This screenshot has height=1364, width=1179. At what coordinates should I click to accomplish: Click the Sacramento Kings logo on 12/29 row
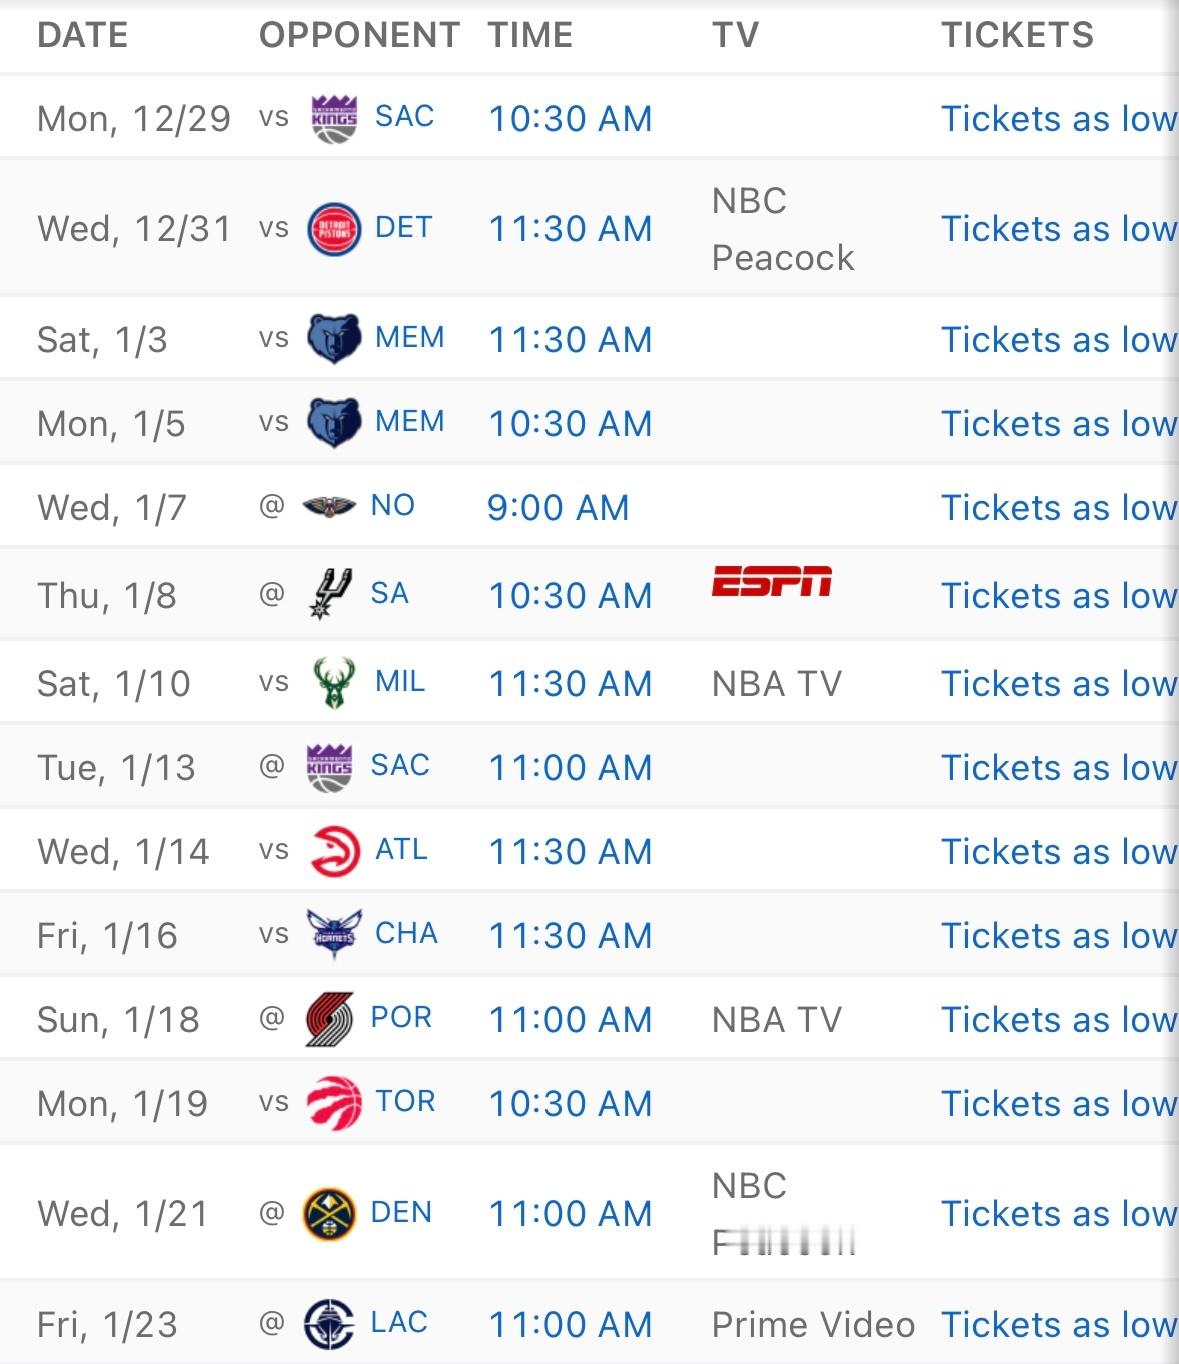pos(334,119)
